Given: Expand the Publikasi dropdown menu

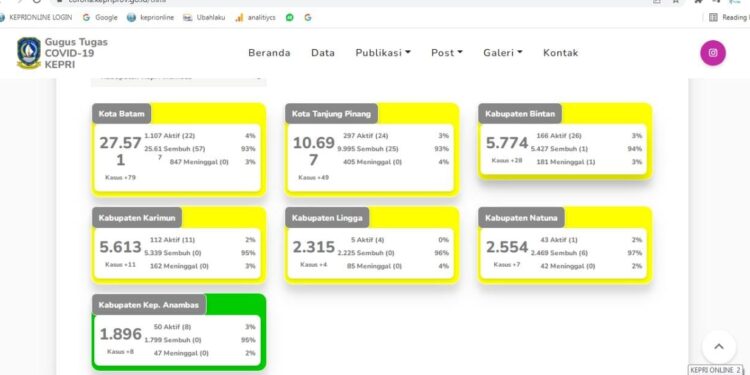Looking at the screenshot, I should (383, 53).
